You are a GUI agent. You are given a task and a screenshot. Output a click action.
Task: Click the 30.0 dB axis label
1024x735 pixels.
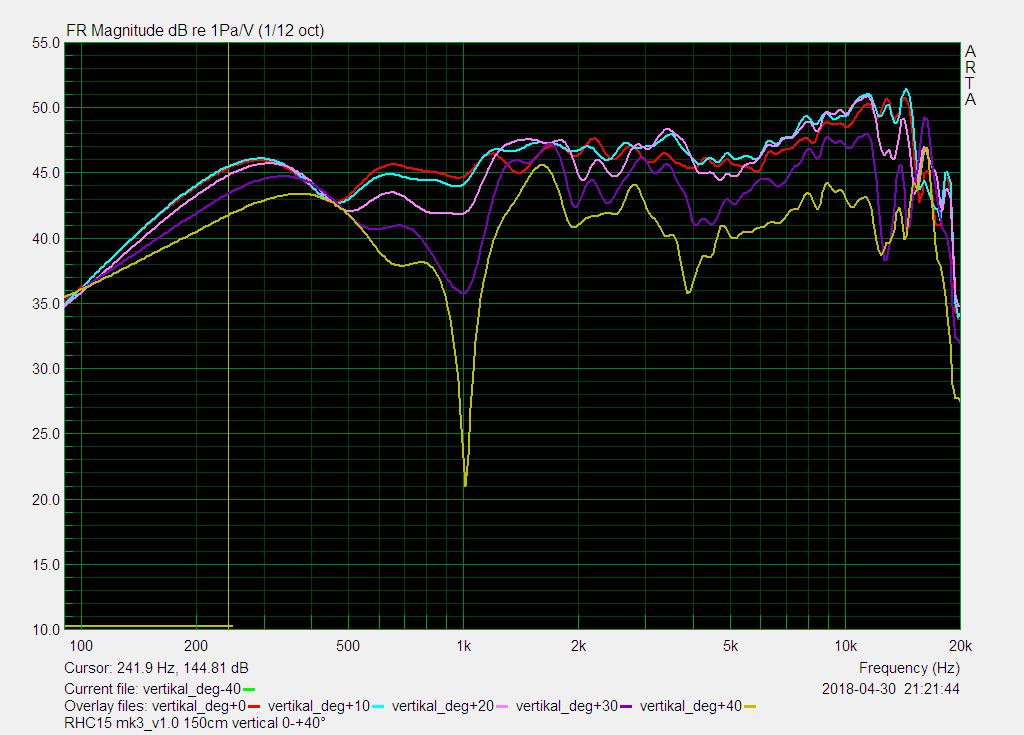pyautogui.click(x=46, y=369)
